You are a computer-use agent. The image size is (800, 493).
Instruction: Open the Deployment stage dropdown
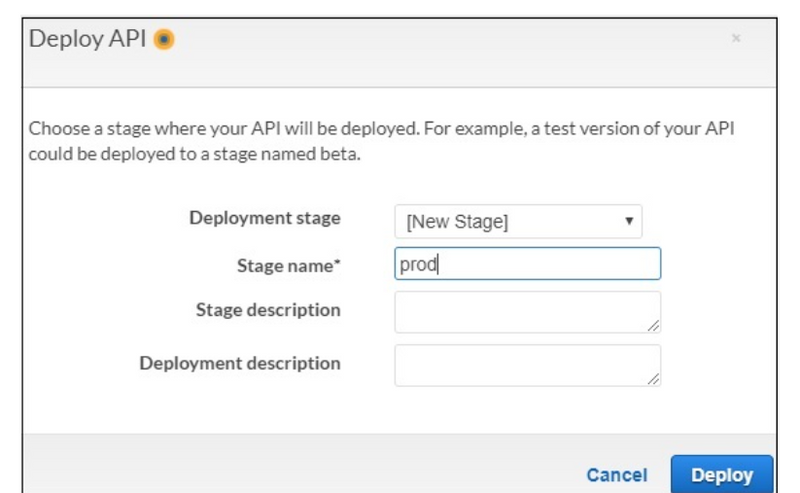518,222
